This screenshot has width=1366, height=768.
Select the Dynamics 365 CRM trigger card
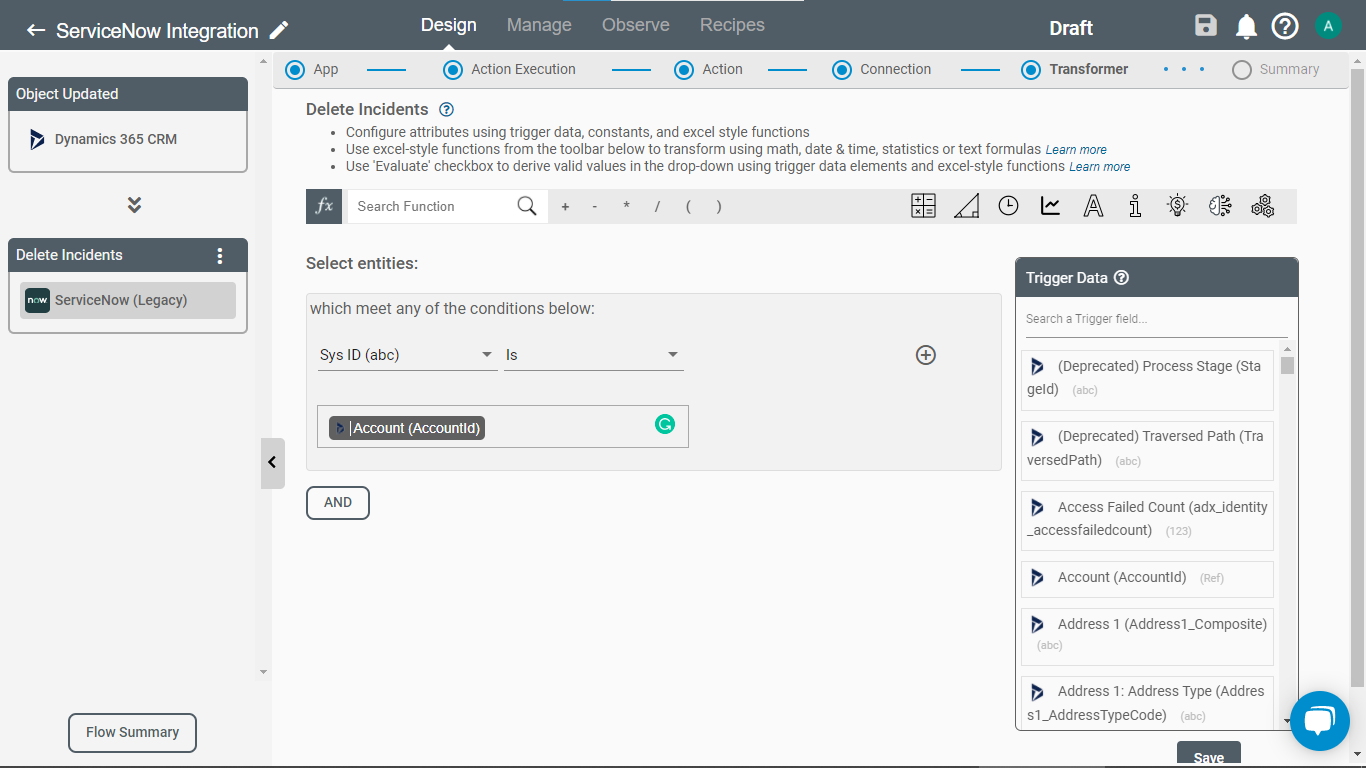tap(128, 140)
